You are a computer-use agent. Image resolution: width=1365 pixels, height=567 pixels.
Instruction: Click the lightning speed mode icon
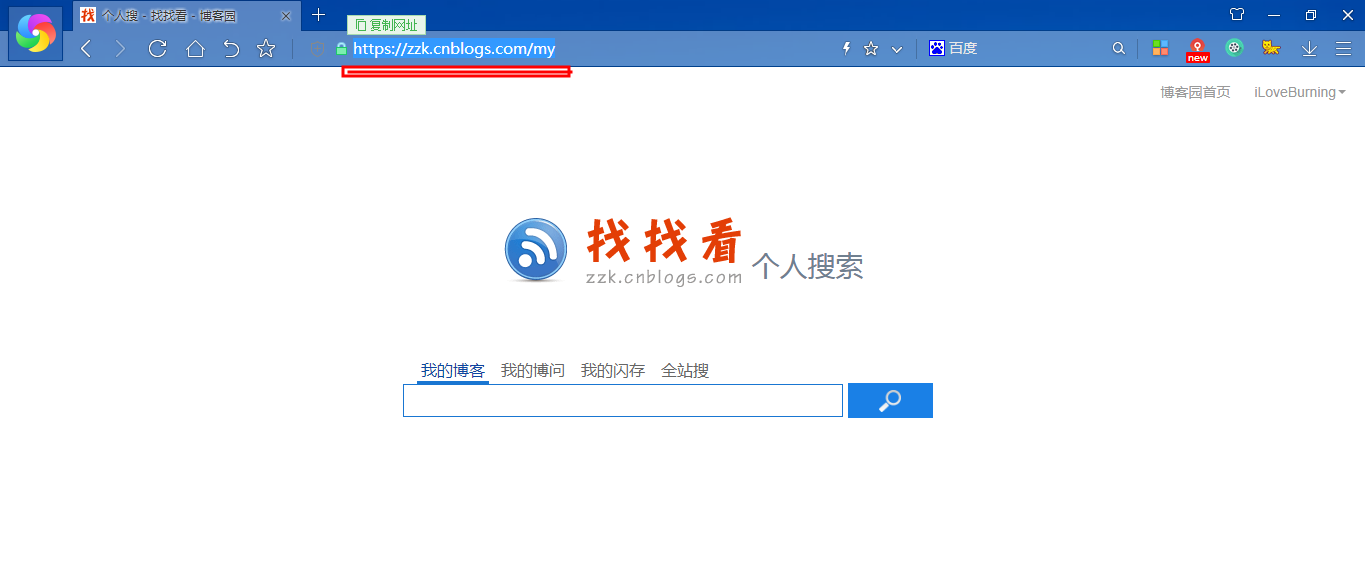pos(846,49)
